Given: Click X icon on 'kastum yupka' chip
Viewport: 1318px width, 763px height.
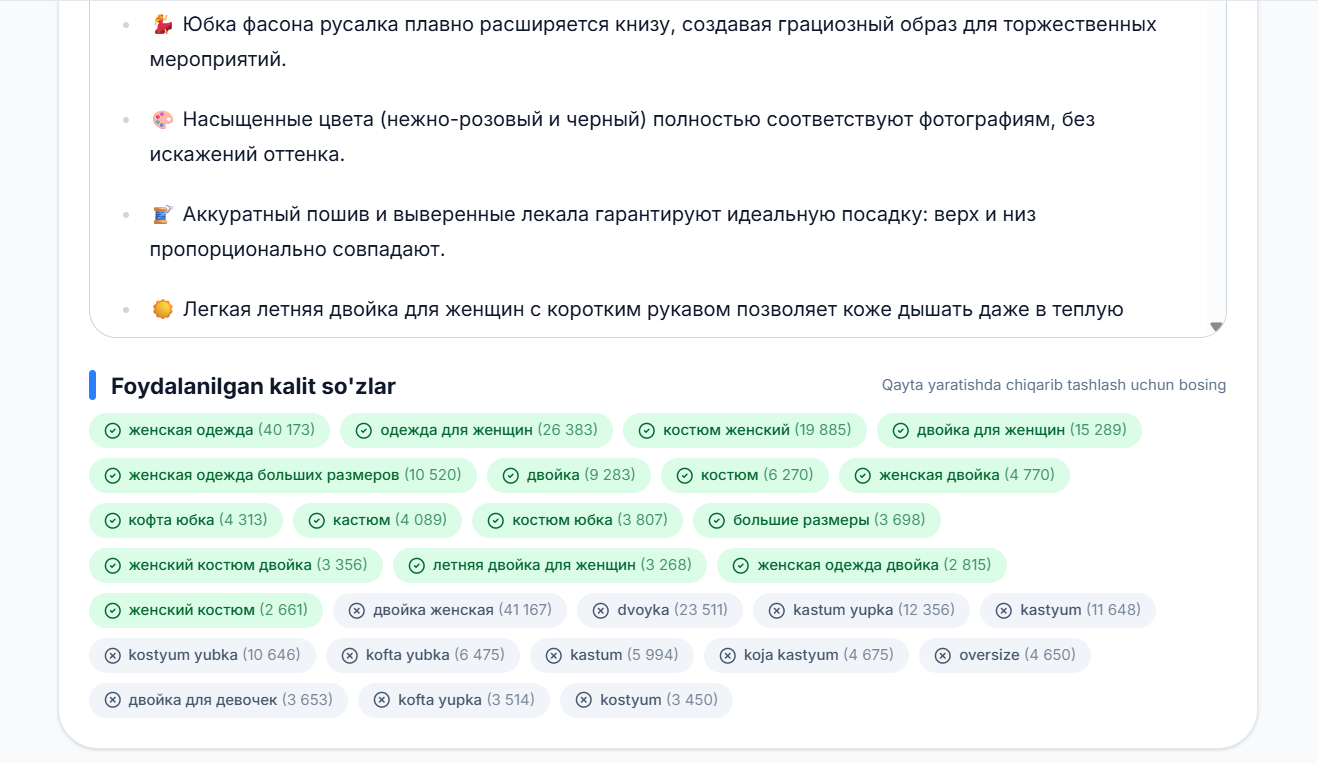Looking at the screenshot, I should 777,610.
